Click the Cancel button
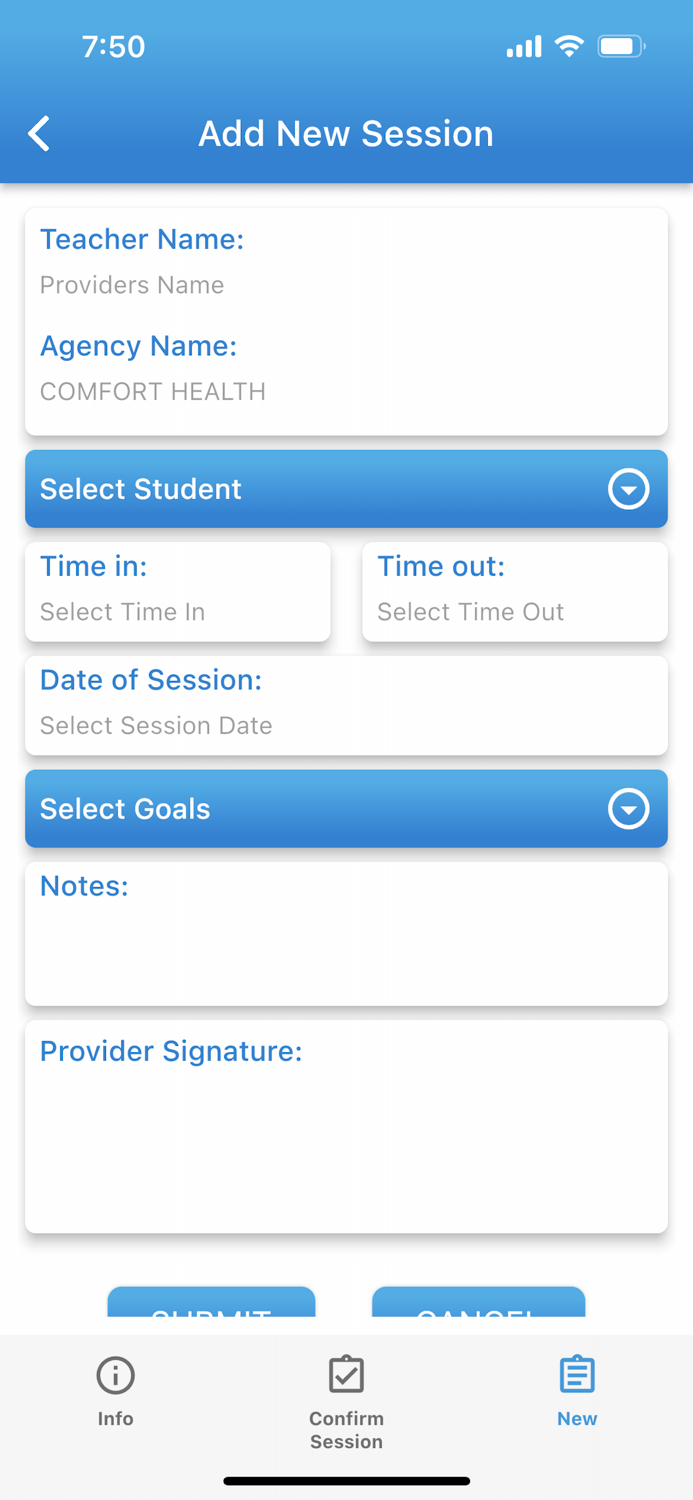 [479, 1302]
